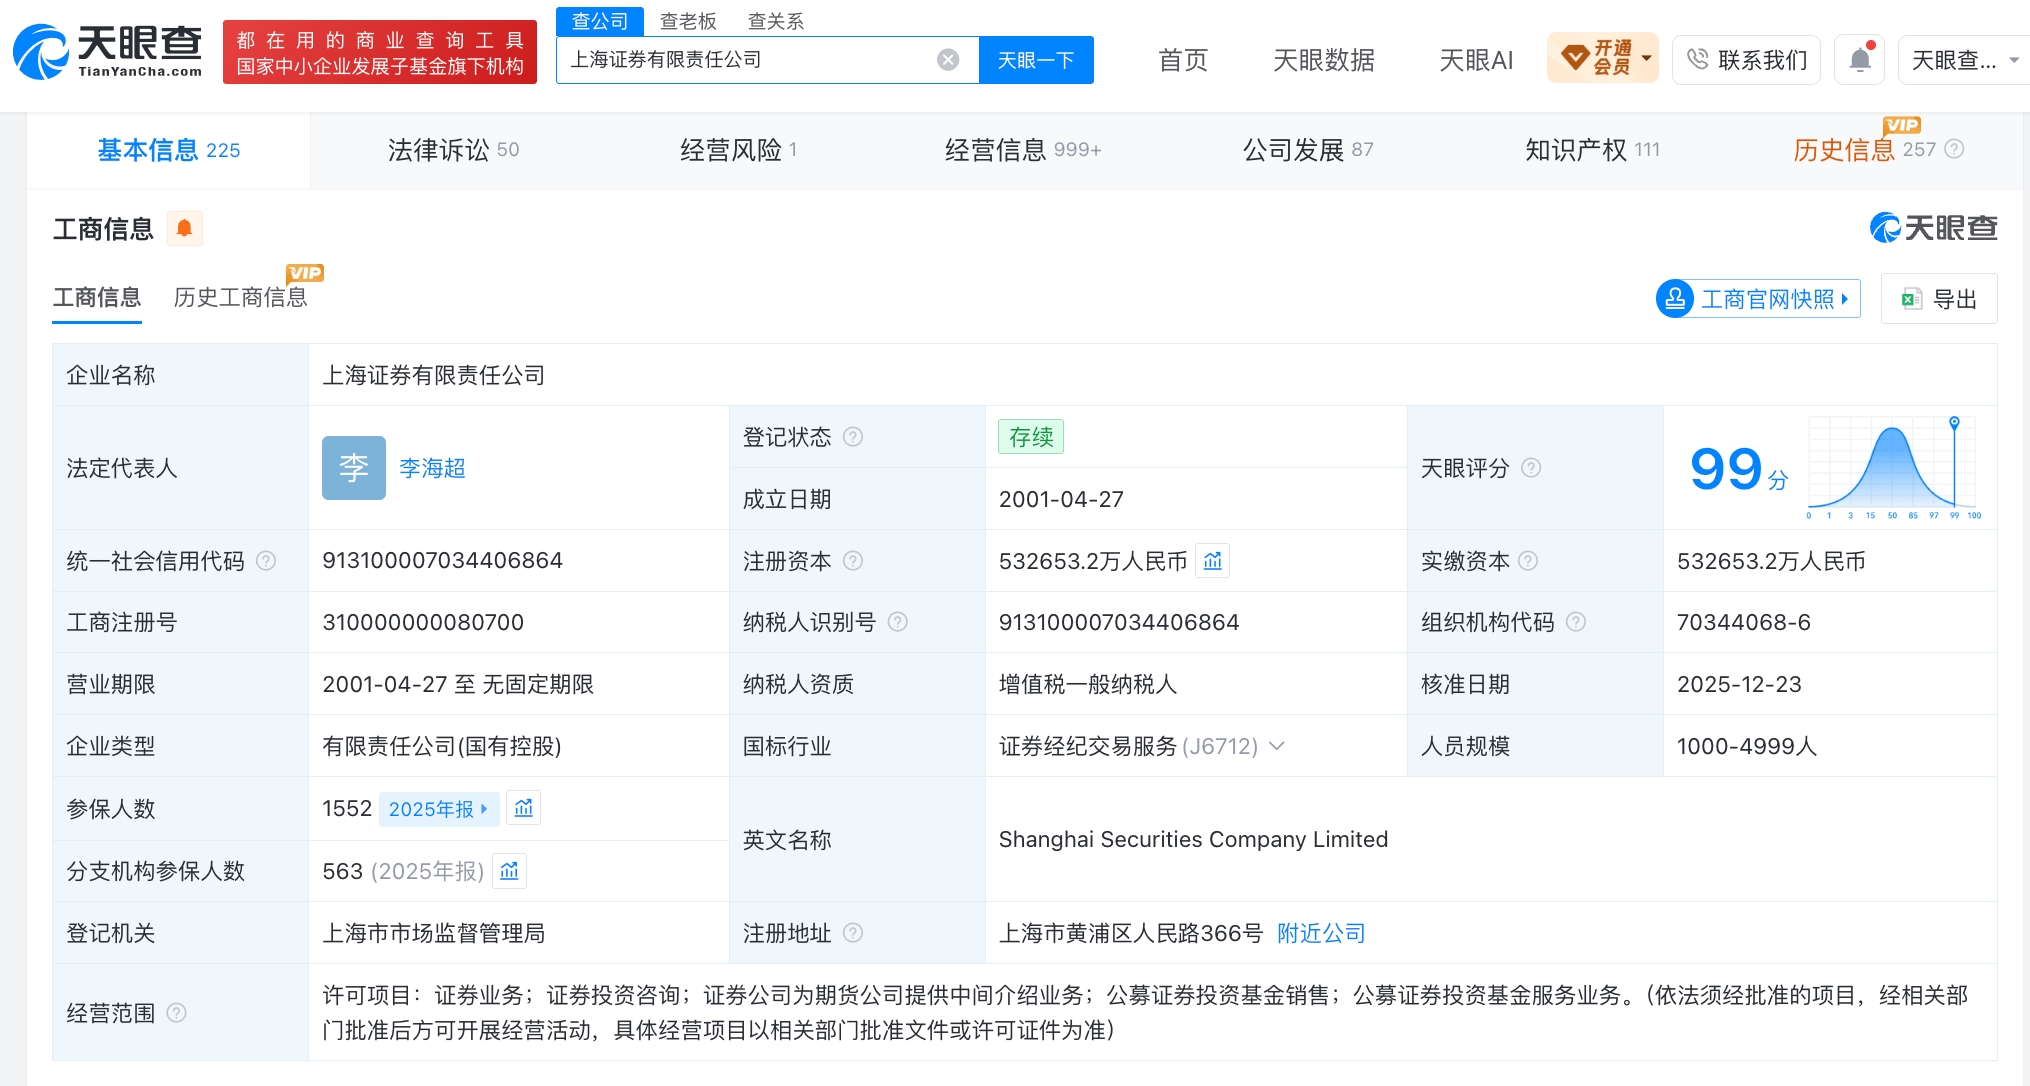Click 联系我们 contact button
Screen dimensions: 2030x1086
coord(1746,60)
